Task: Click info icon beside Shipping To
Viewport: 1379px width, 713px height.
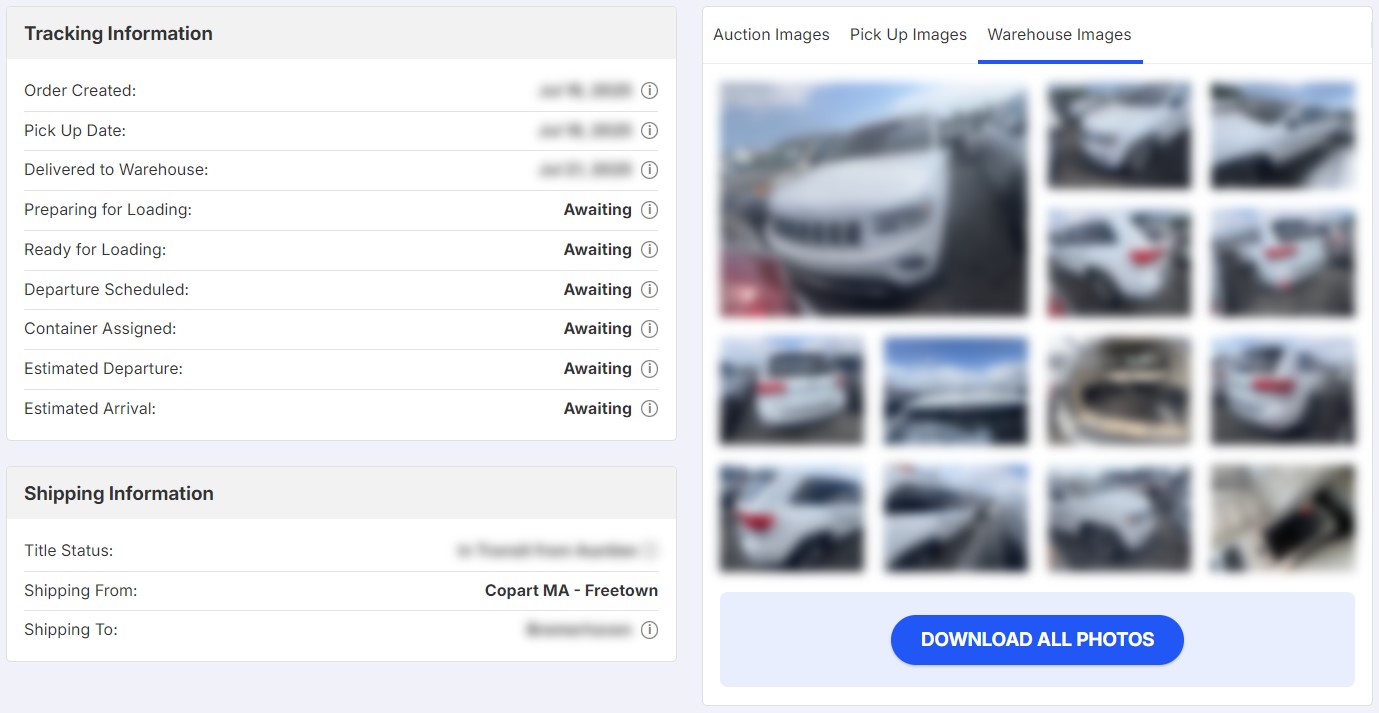Action: pyautogui.click(x=649, y=630)
